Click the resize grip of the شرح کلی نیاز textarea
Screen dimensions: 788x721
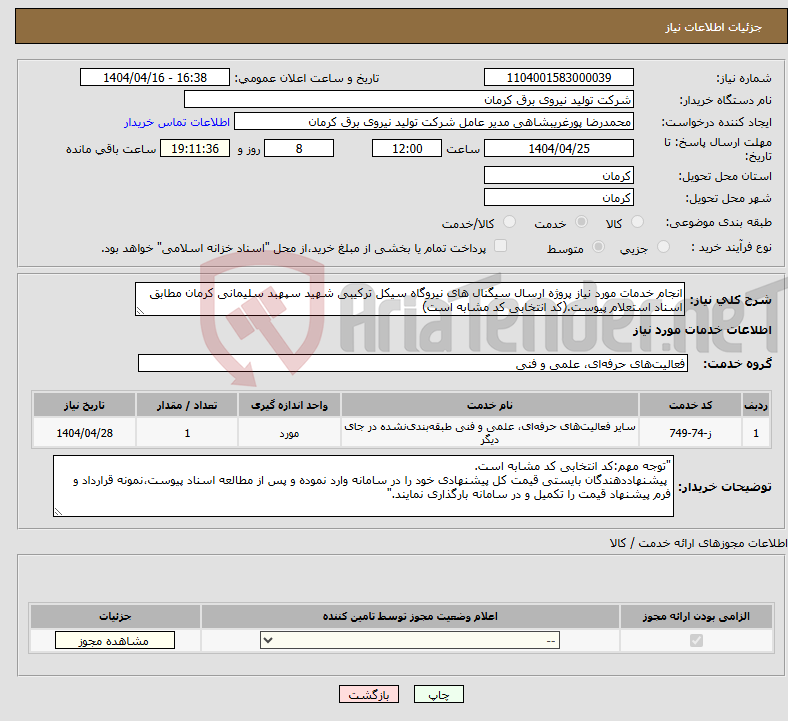pos(140,311)
